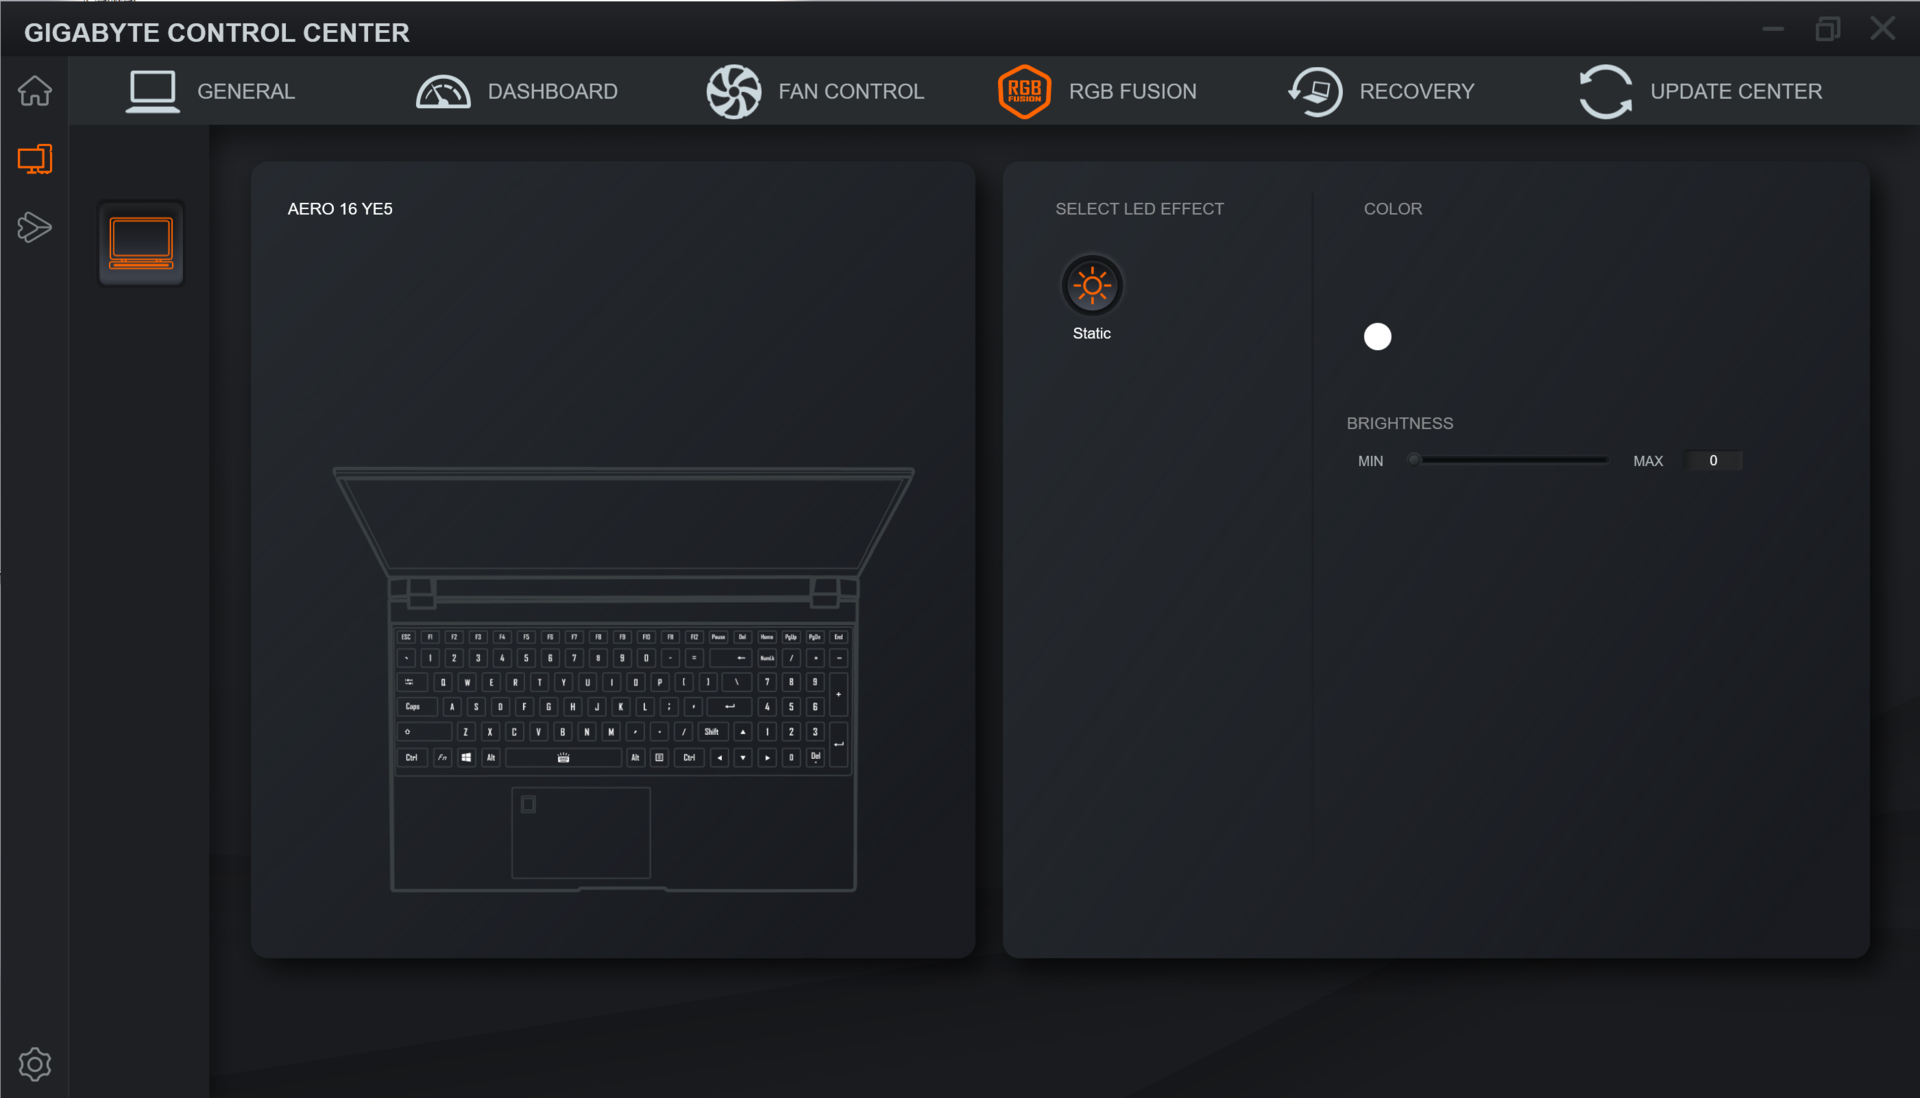Image resolution: width=1920 pixels, height=1098 pixels.
Task: Pick the white color swatch
Action: click(1377, 337)
